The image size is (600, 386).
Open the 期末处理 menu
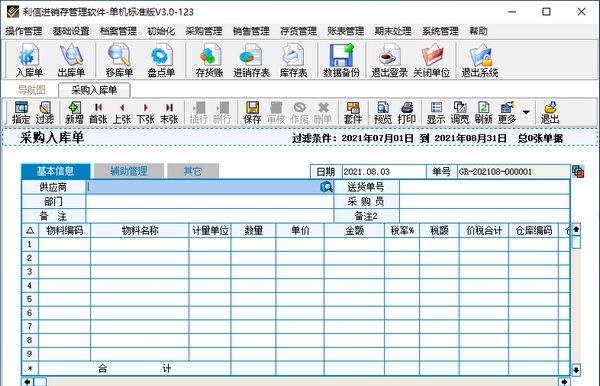pos(393,31)
